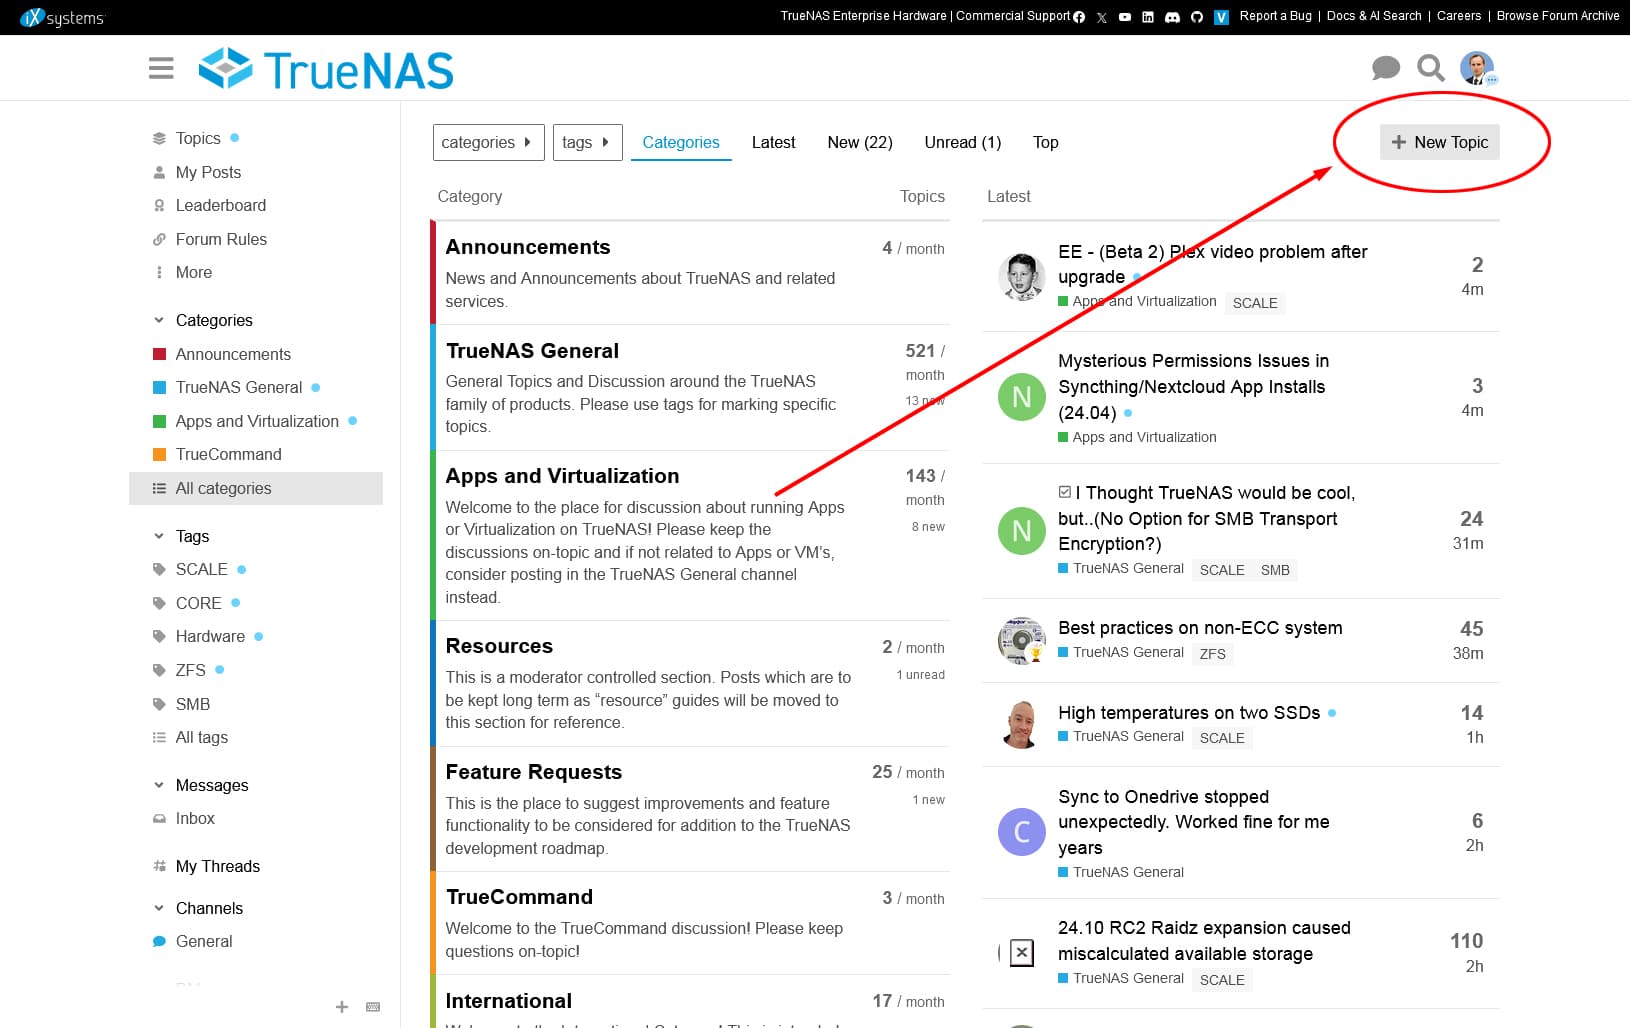Open GitHub icon in top bar
The width and height of the screenshot is (1630, 1028).
click(1196, 17)
